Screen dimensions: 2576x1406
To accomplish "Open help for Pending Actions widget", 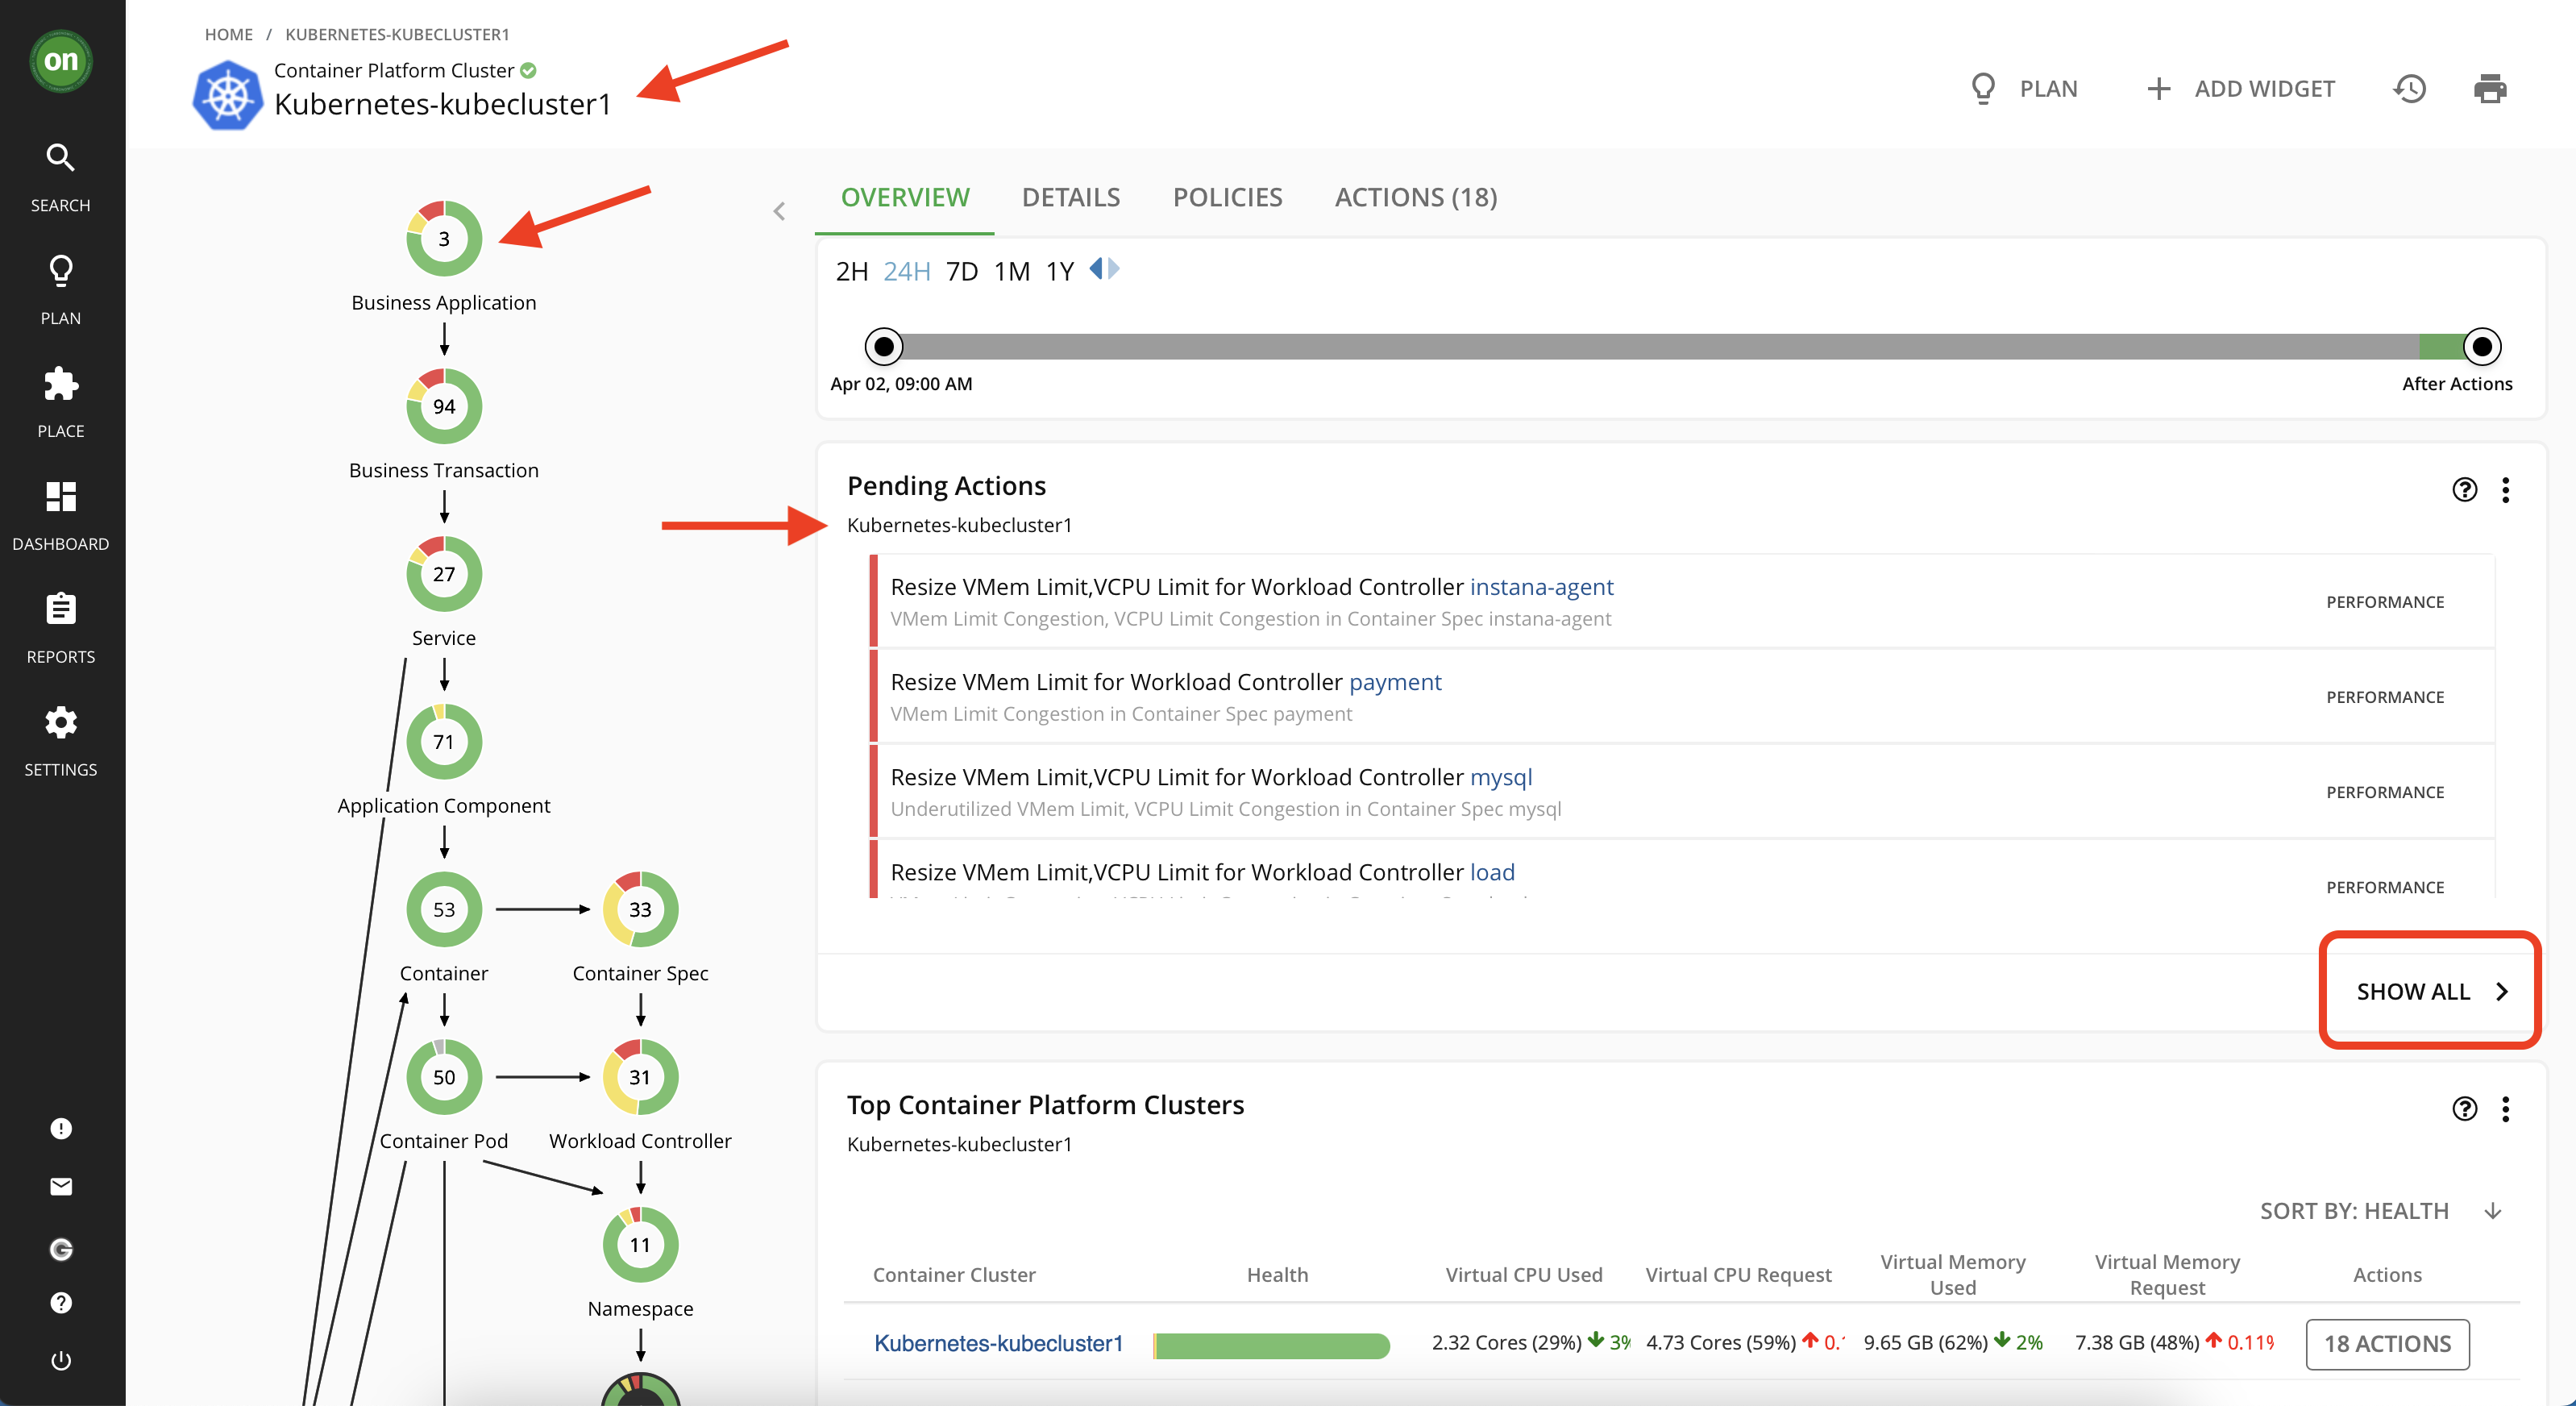I will point(2464,489).
